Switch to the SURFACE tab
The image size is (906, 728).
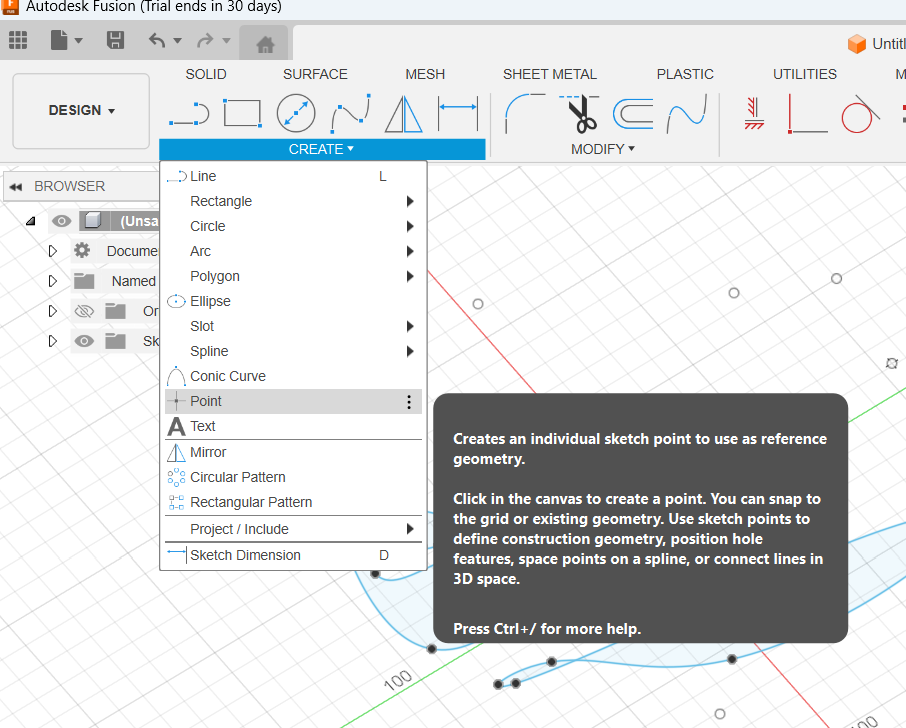tap(315, 75)
